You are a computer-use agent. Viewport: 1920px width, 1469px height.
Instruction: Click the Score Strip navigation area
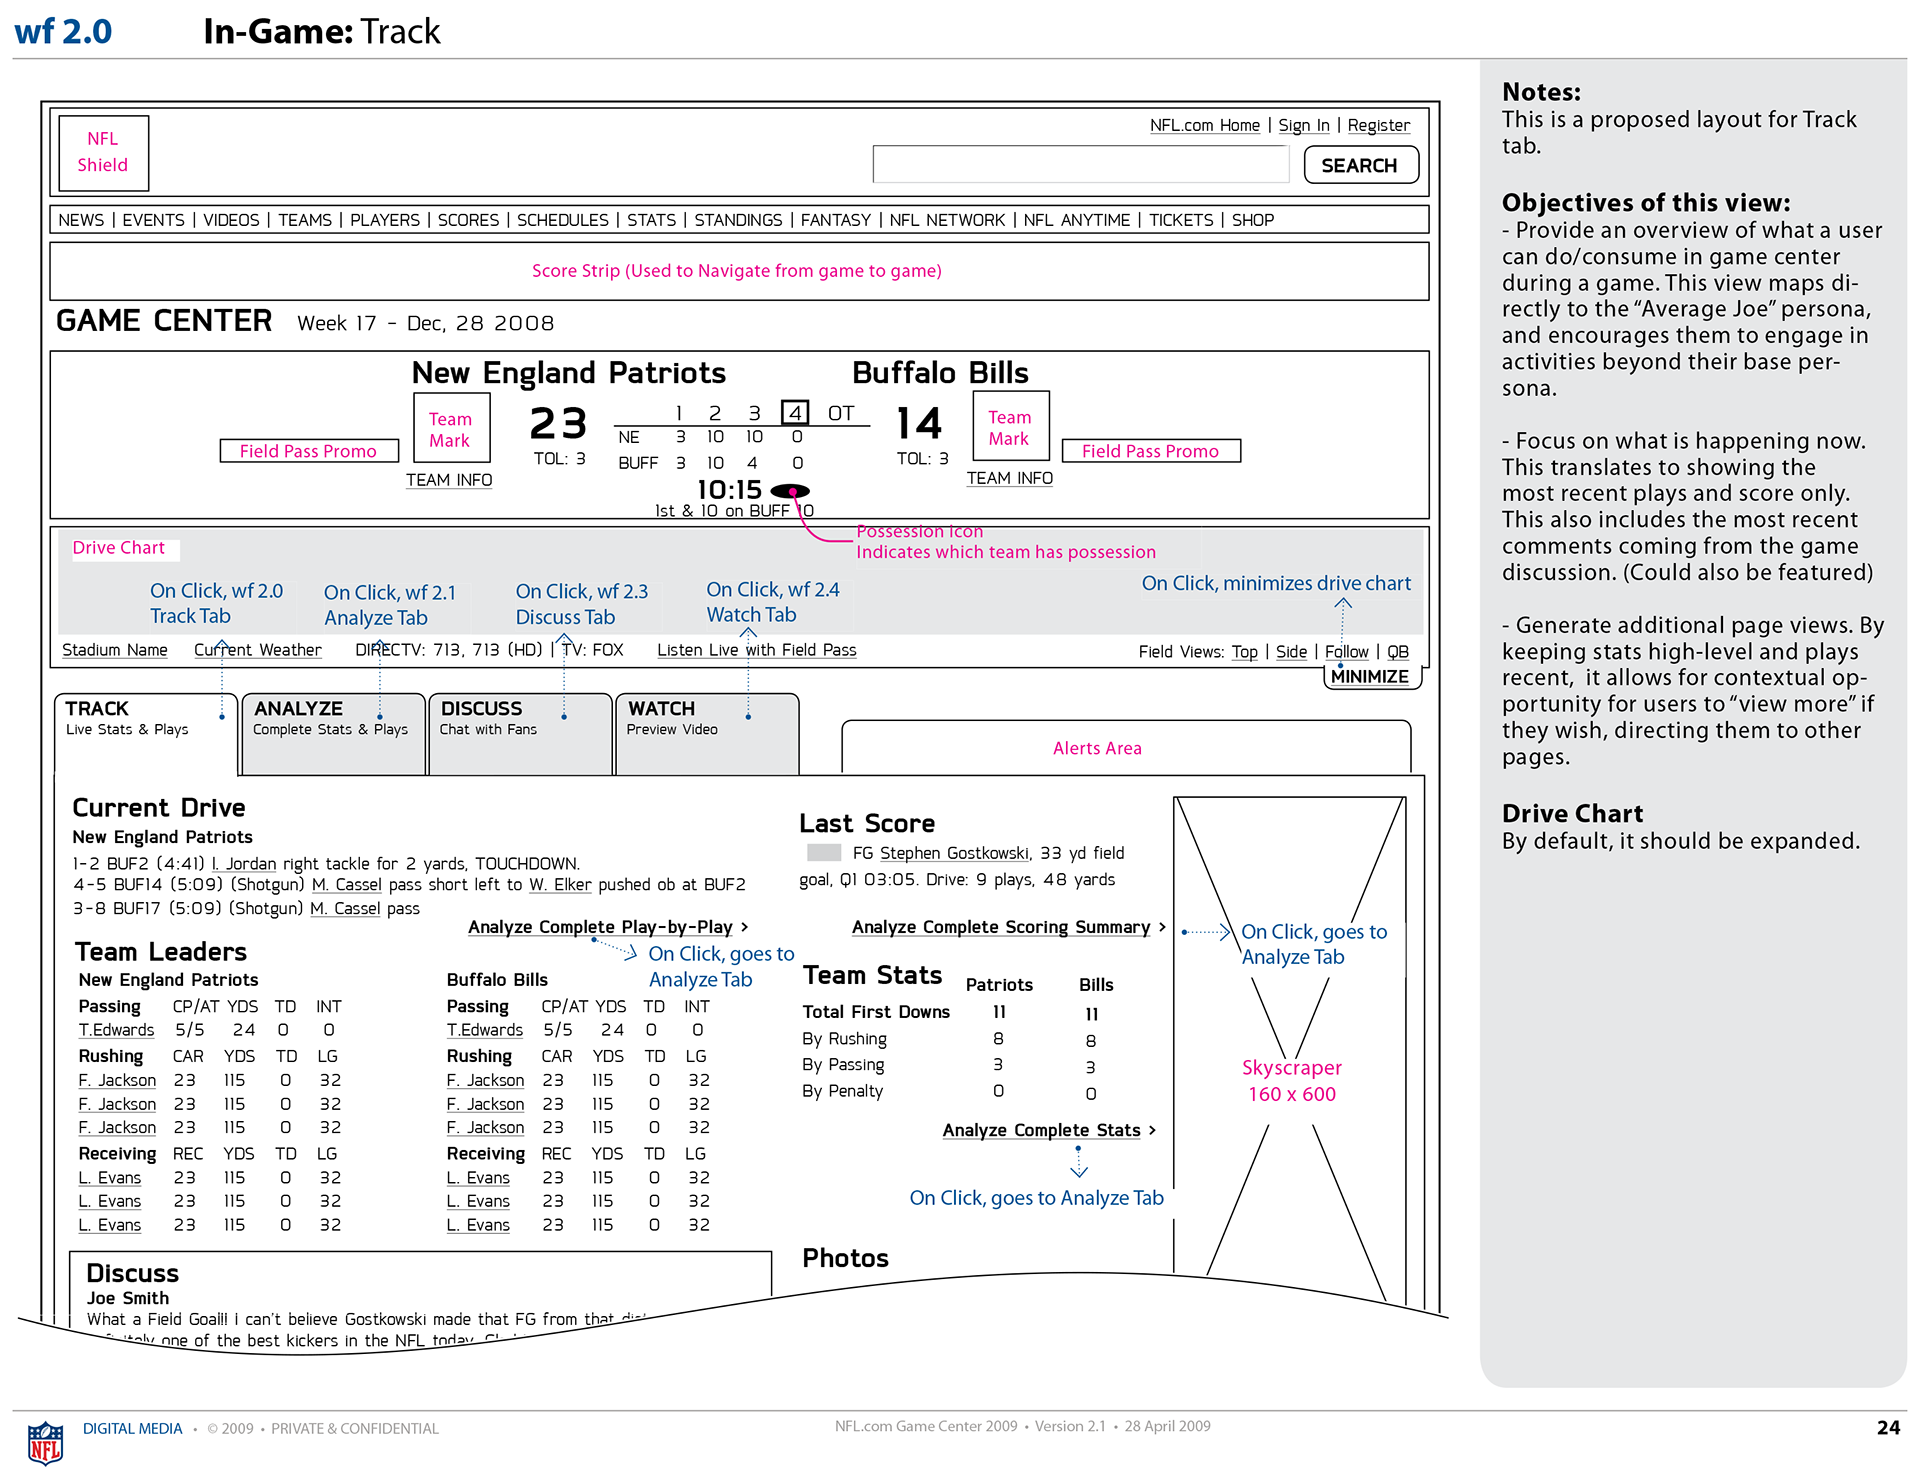(x=739, y=270)
